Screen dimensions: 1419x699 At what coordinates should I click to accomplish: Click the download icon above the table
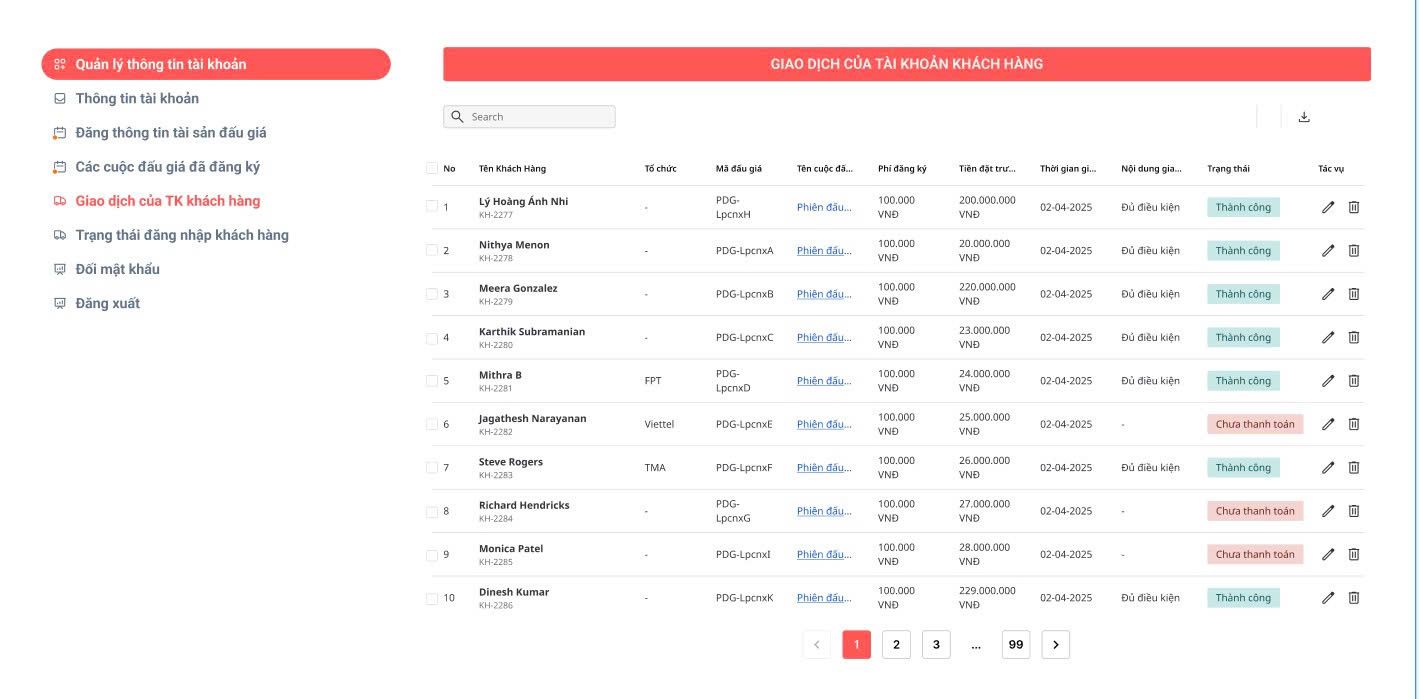point(1303,117)
